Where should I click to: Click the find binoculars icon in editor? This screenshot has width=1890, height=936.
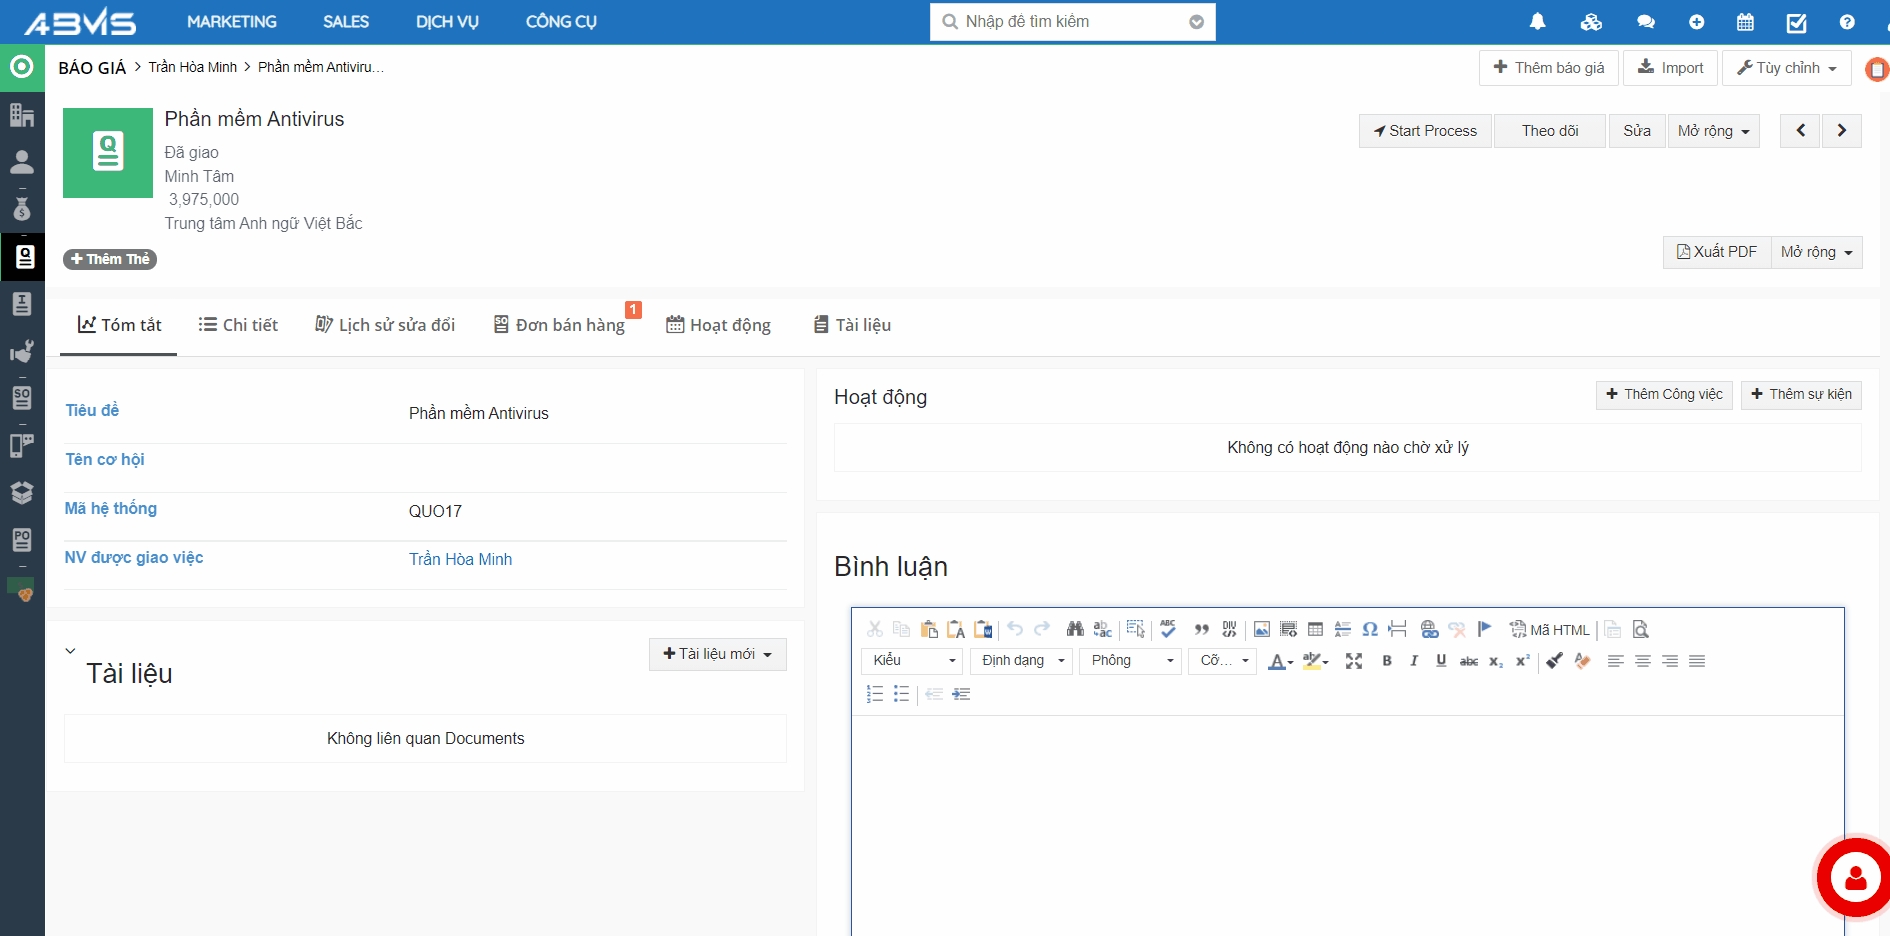pos(1075,629)
